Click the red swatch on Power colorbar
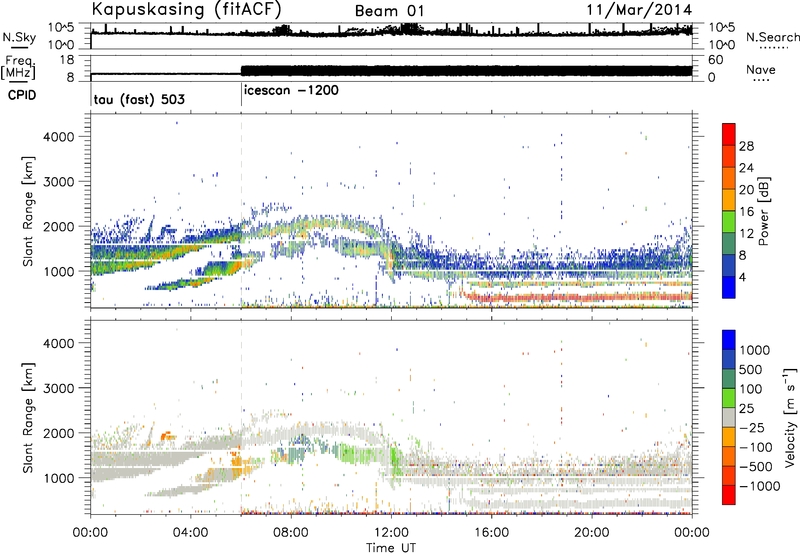This screenshot has height=554, width=800. coord(729,134)
